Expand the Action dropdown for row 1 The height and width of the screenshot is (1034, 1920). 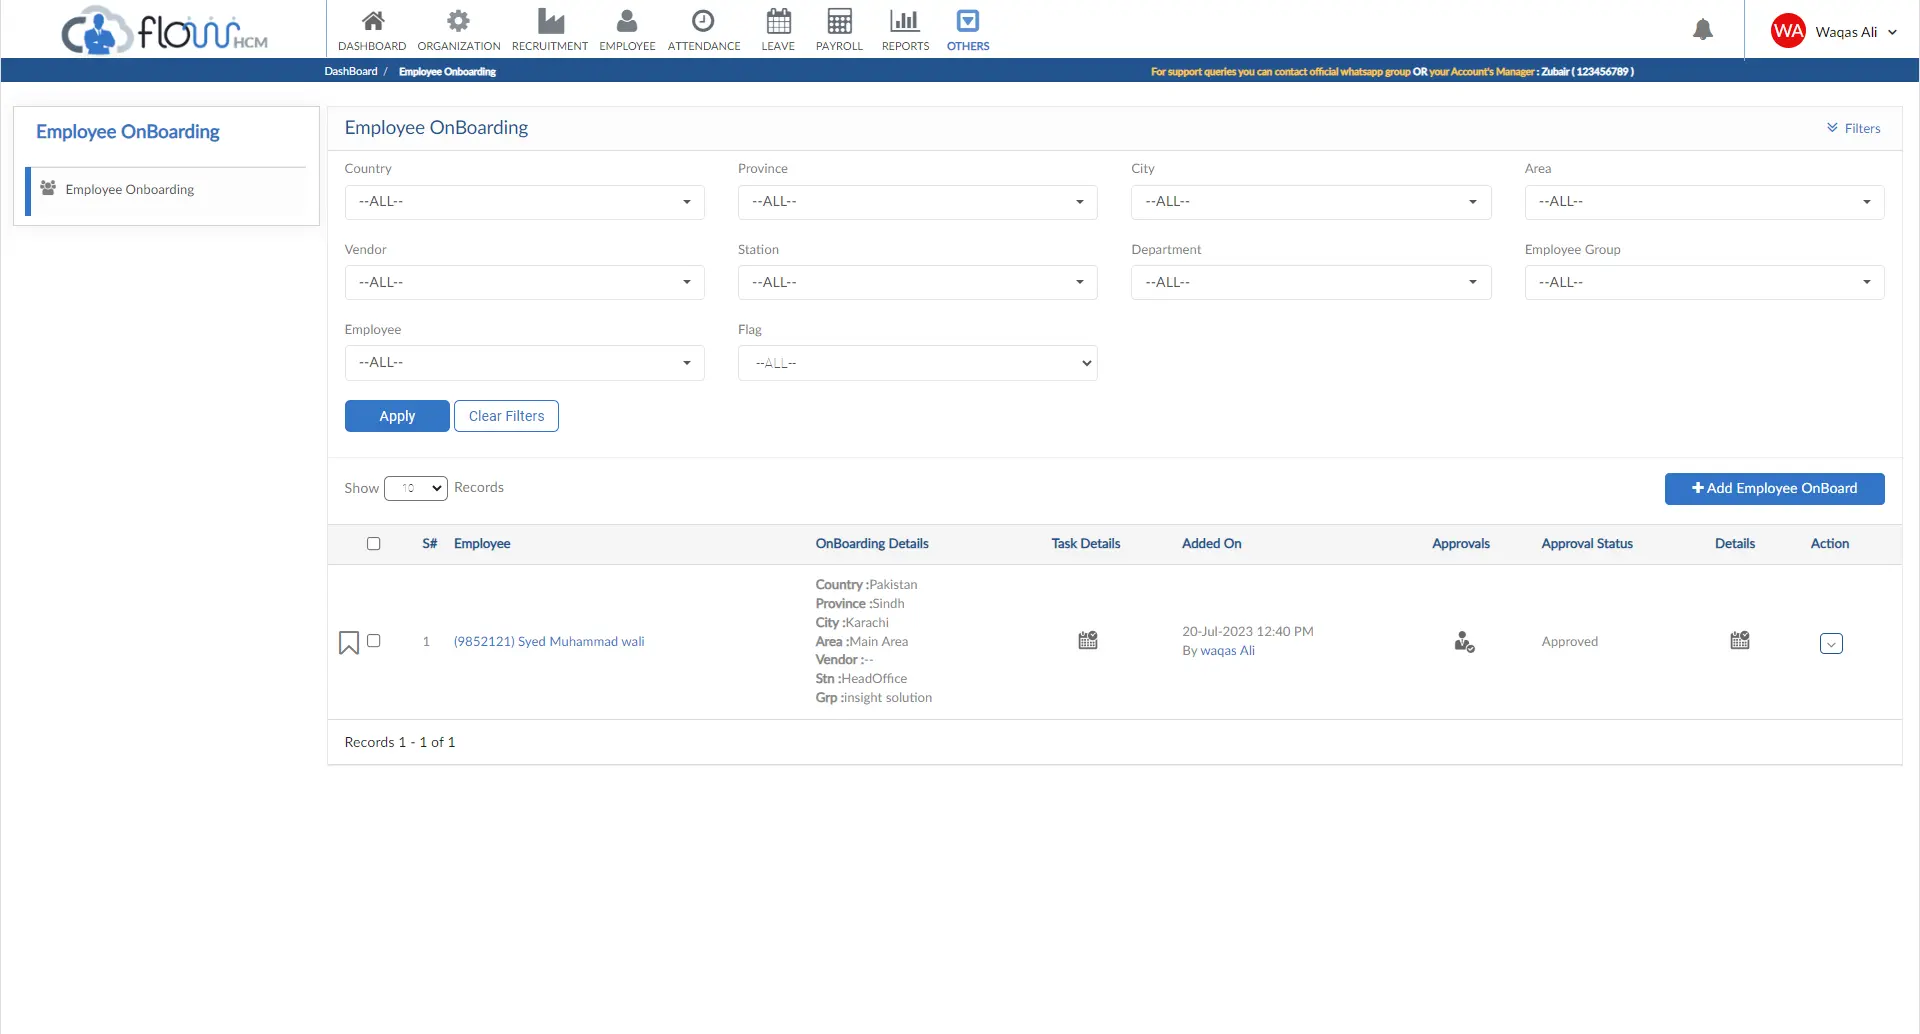click(x=1831, y=644)
